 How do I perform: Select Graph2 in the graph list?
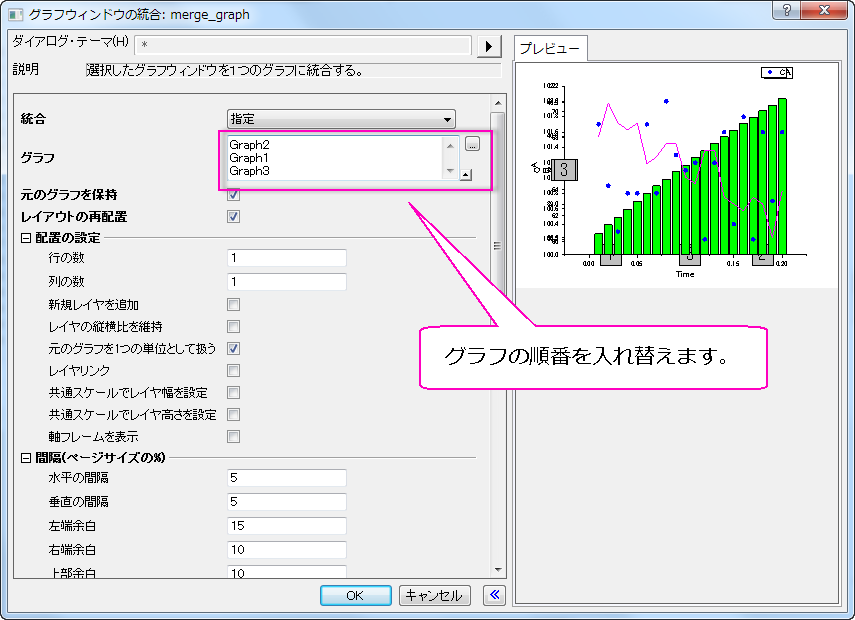pyautogui.click(x=249, y=145)
